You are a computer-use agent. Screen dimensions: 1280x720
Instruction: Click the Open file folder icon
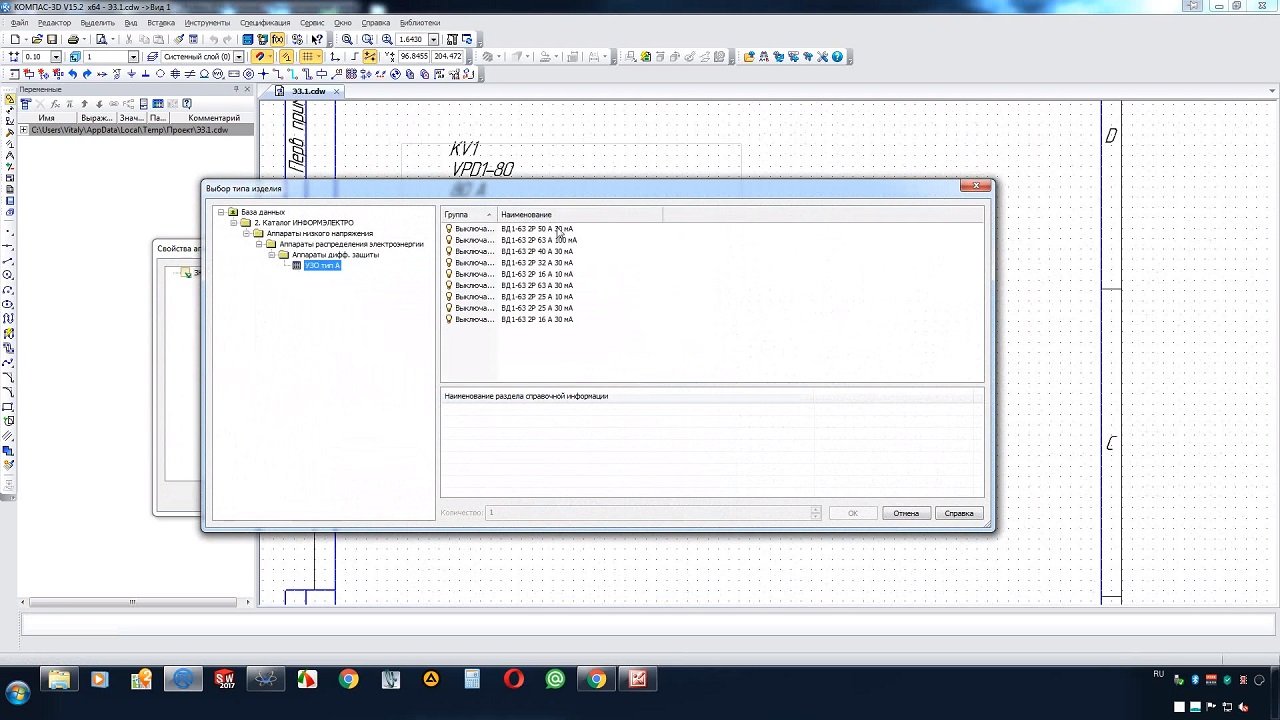[37, 39]
